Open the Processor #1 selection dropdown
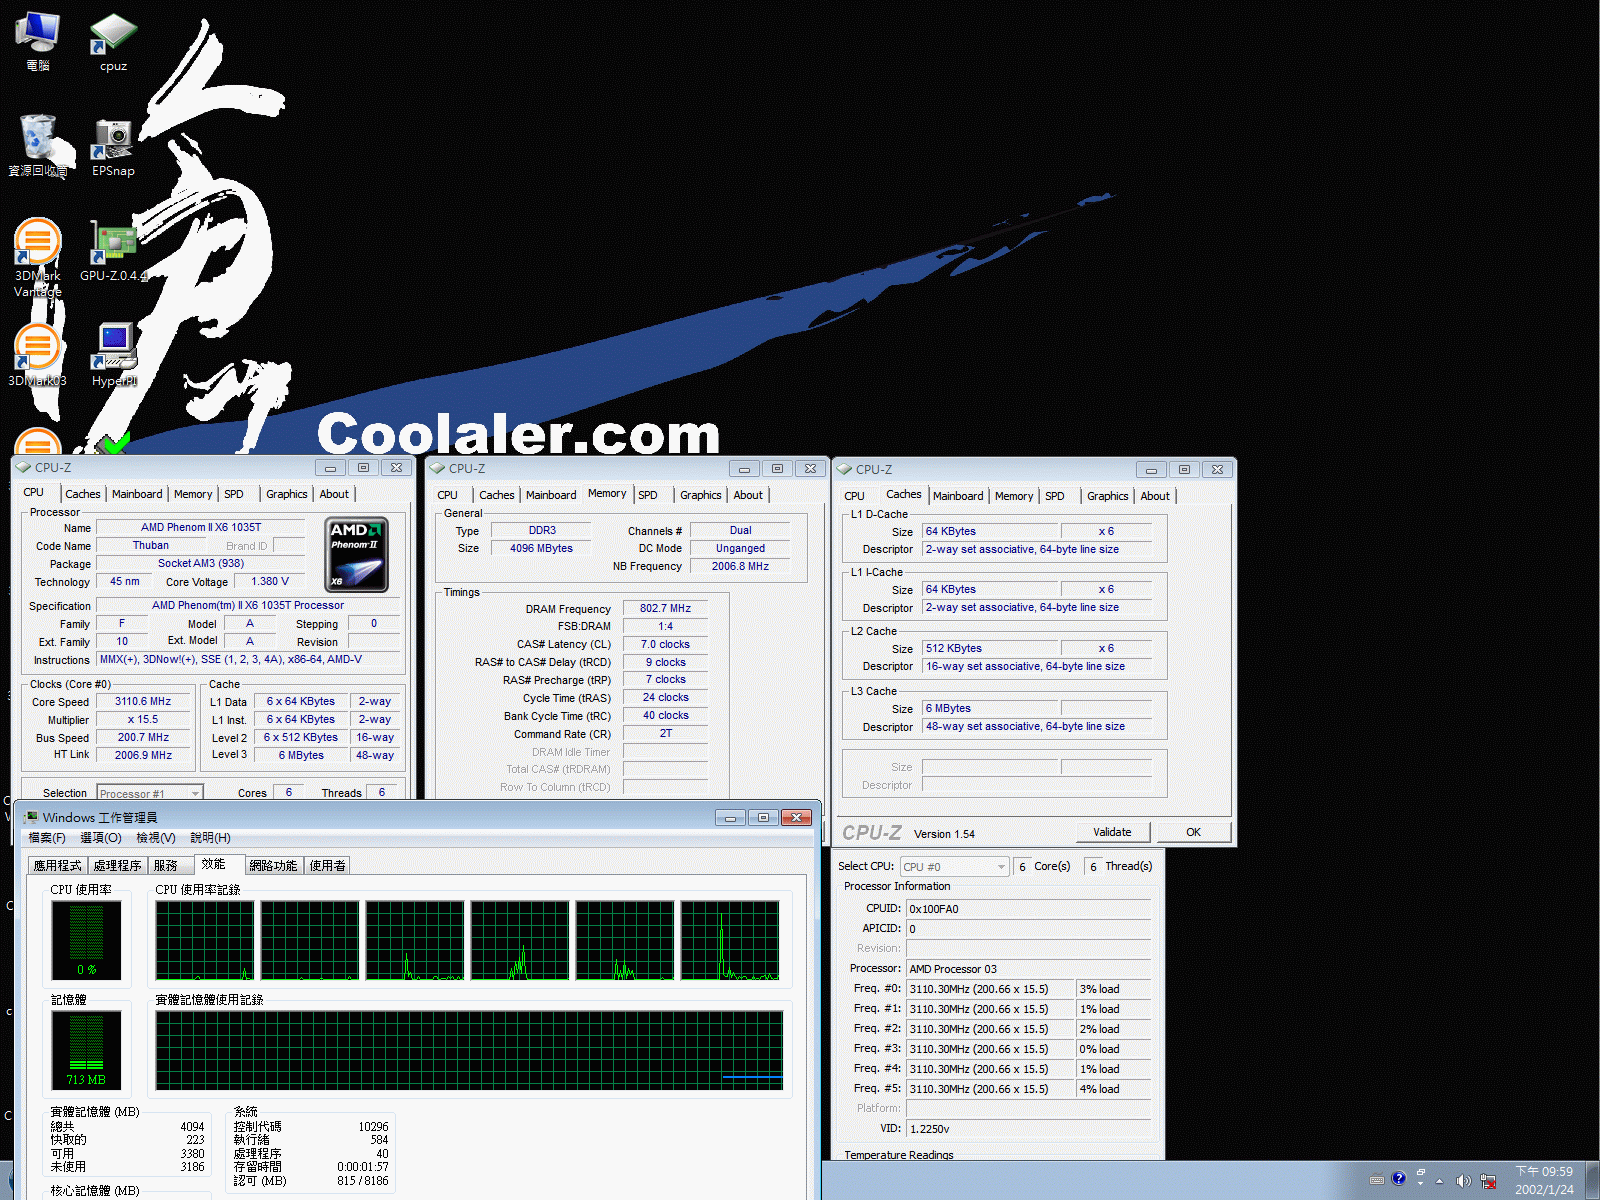The width and height of the screenshot is (1600, 1200). coord(150,793)
